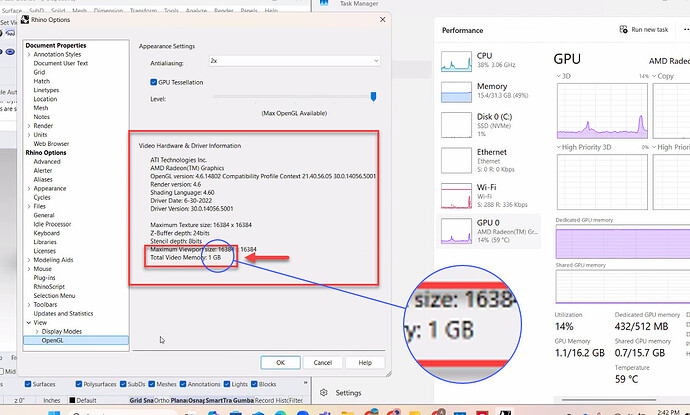The image size is (690, 415).
Task: Toggle Ortho in the status bar
Action: [x=161, y=400]
